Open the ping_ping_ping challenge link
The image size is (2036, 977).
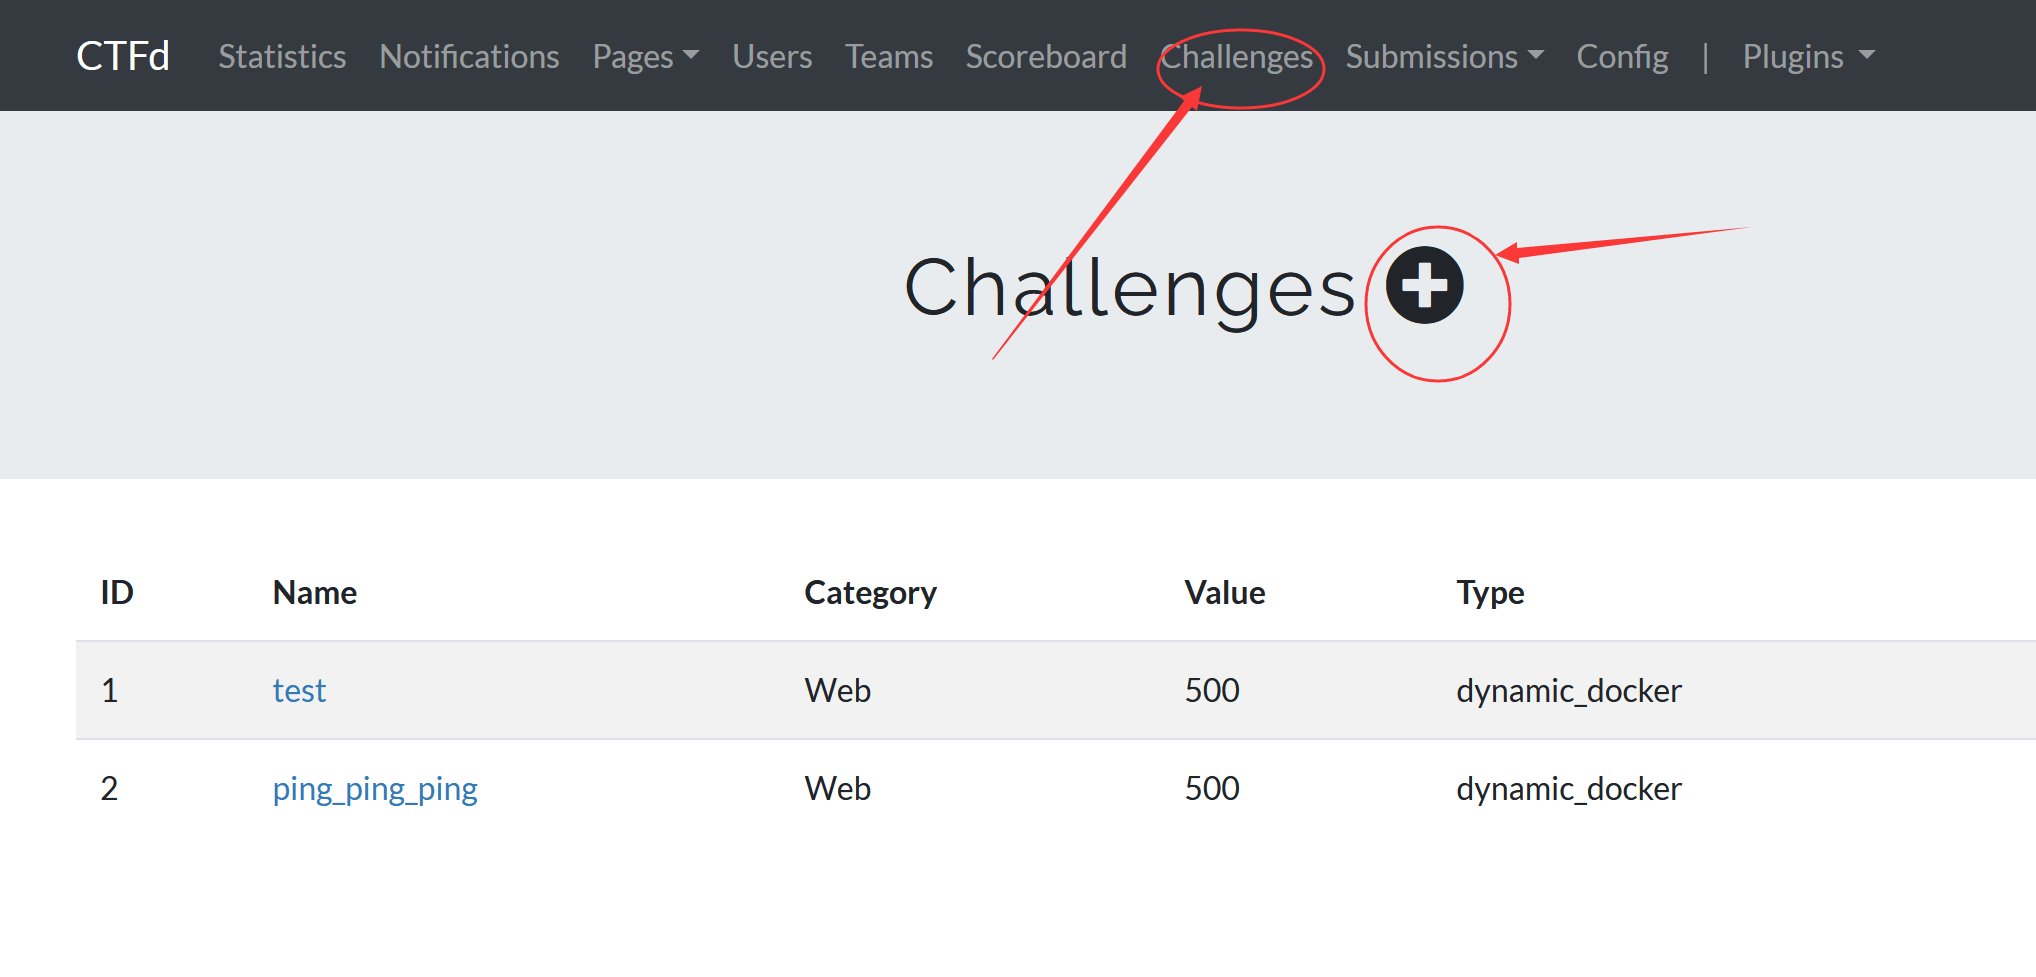click(x=375, y=789)
